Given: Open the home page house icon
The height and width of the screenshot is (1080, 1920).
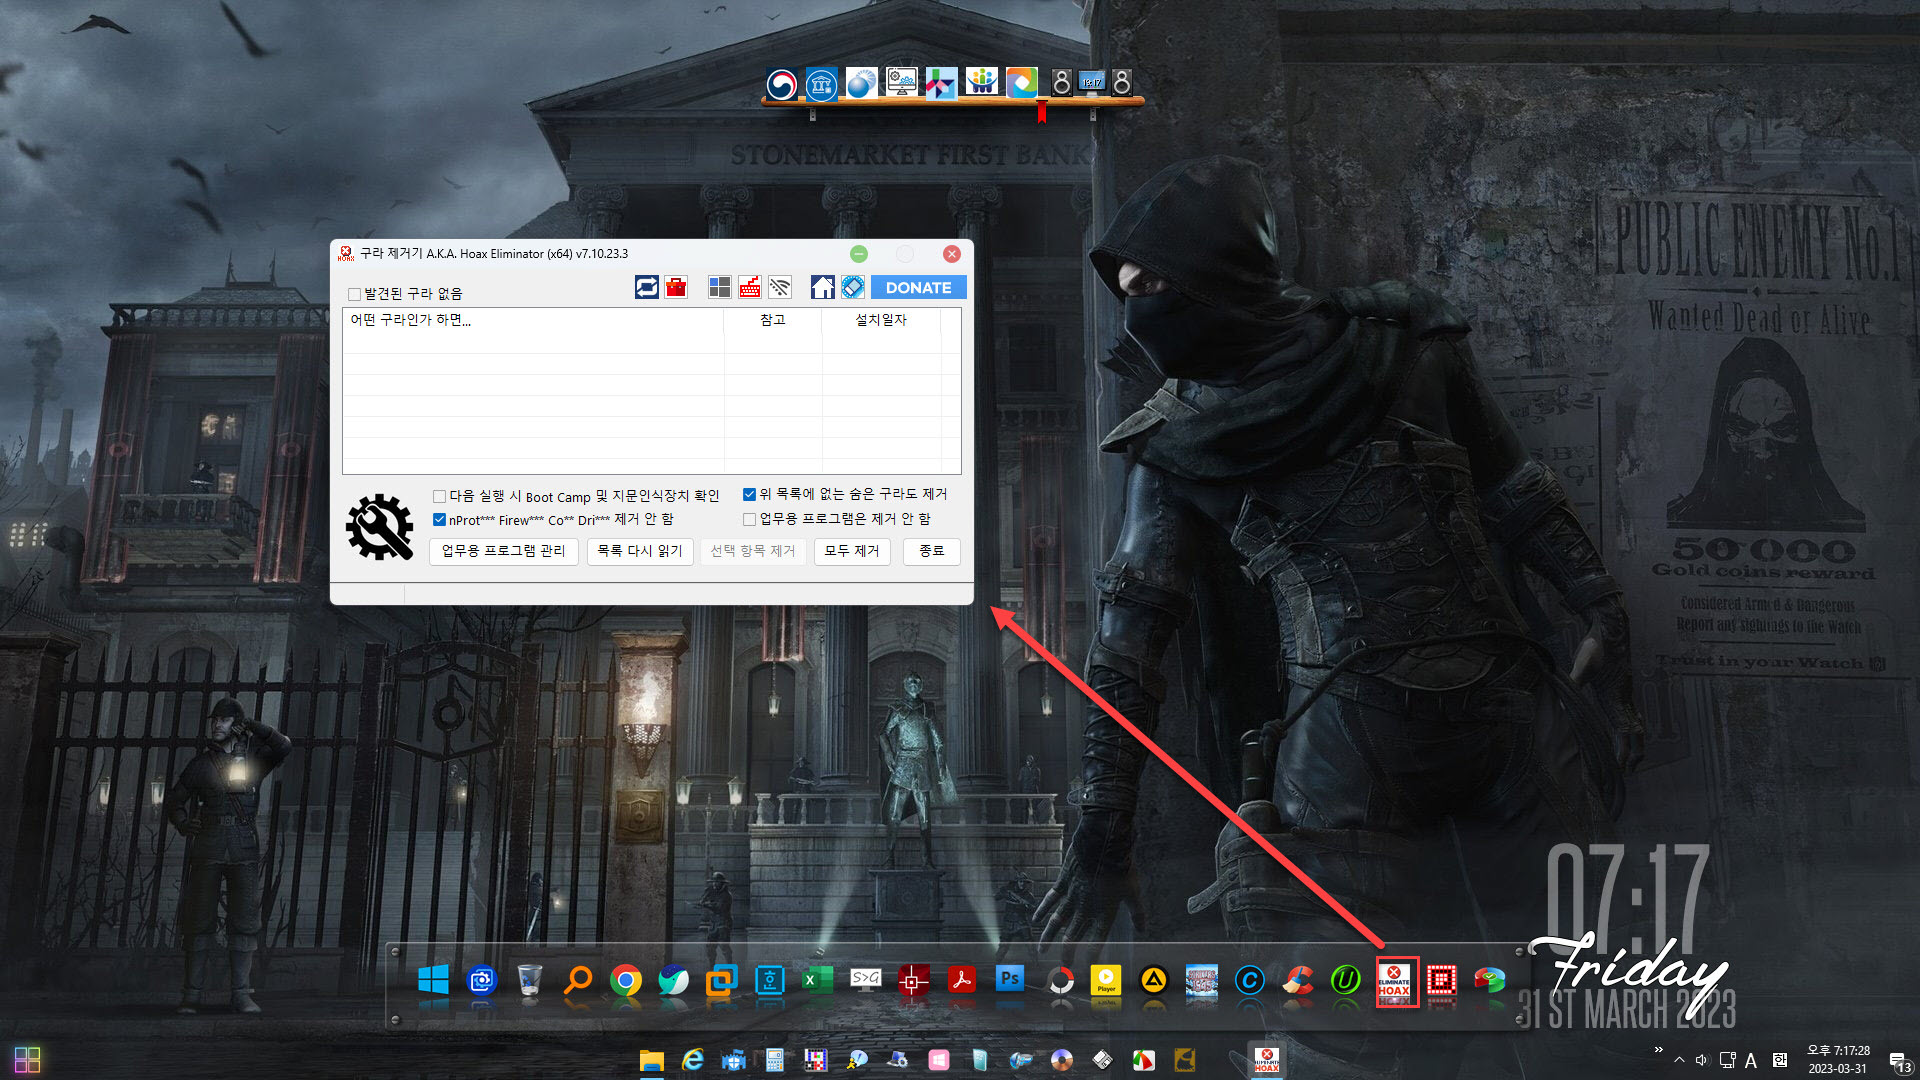Looking at the screenshot, I should pos(822,288).
